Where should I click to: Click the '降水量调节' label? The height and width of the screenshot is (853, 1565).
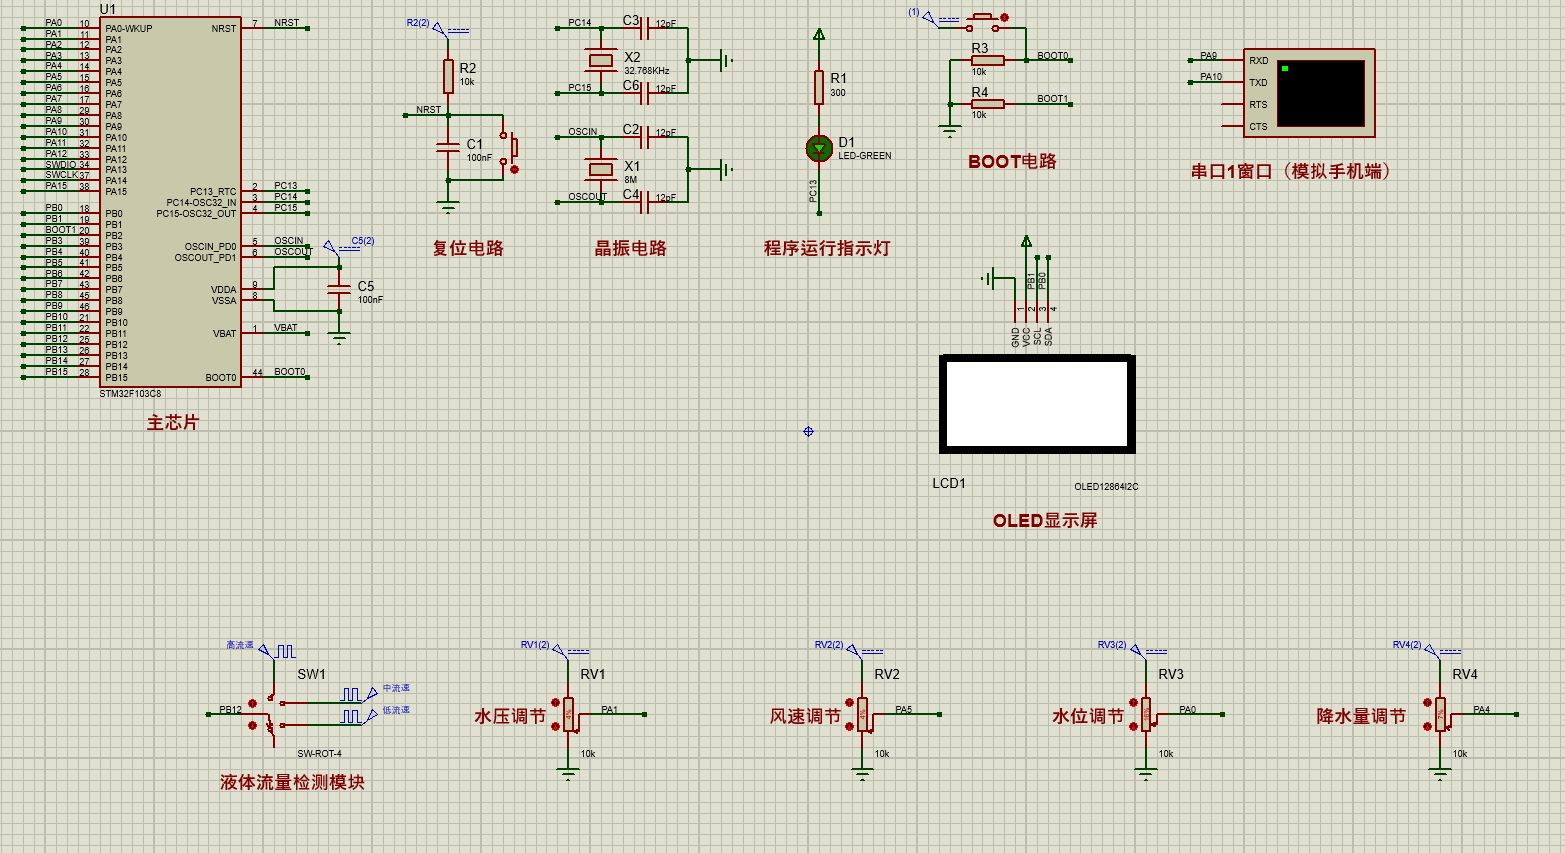coord(1361,716)
